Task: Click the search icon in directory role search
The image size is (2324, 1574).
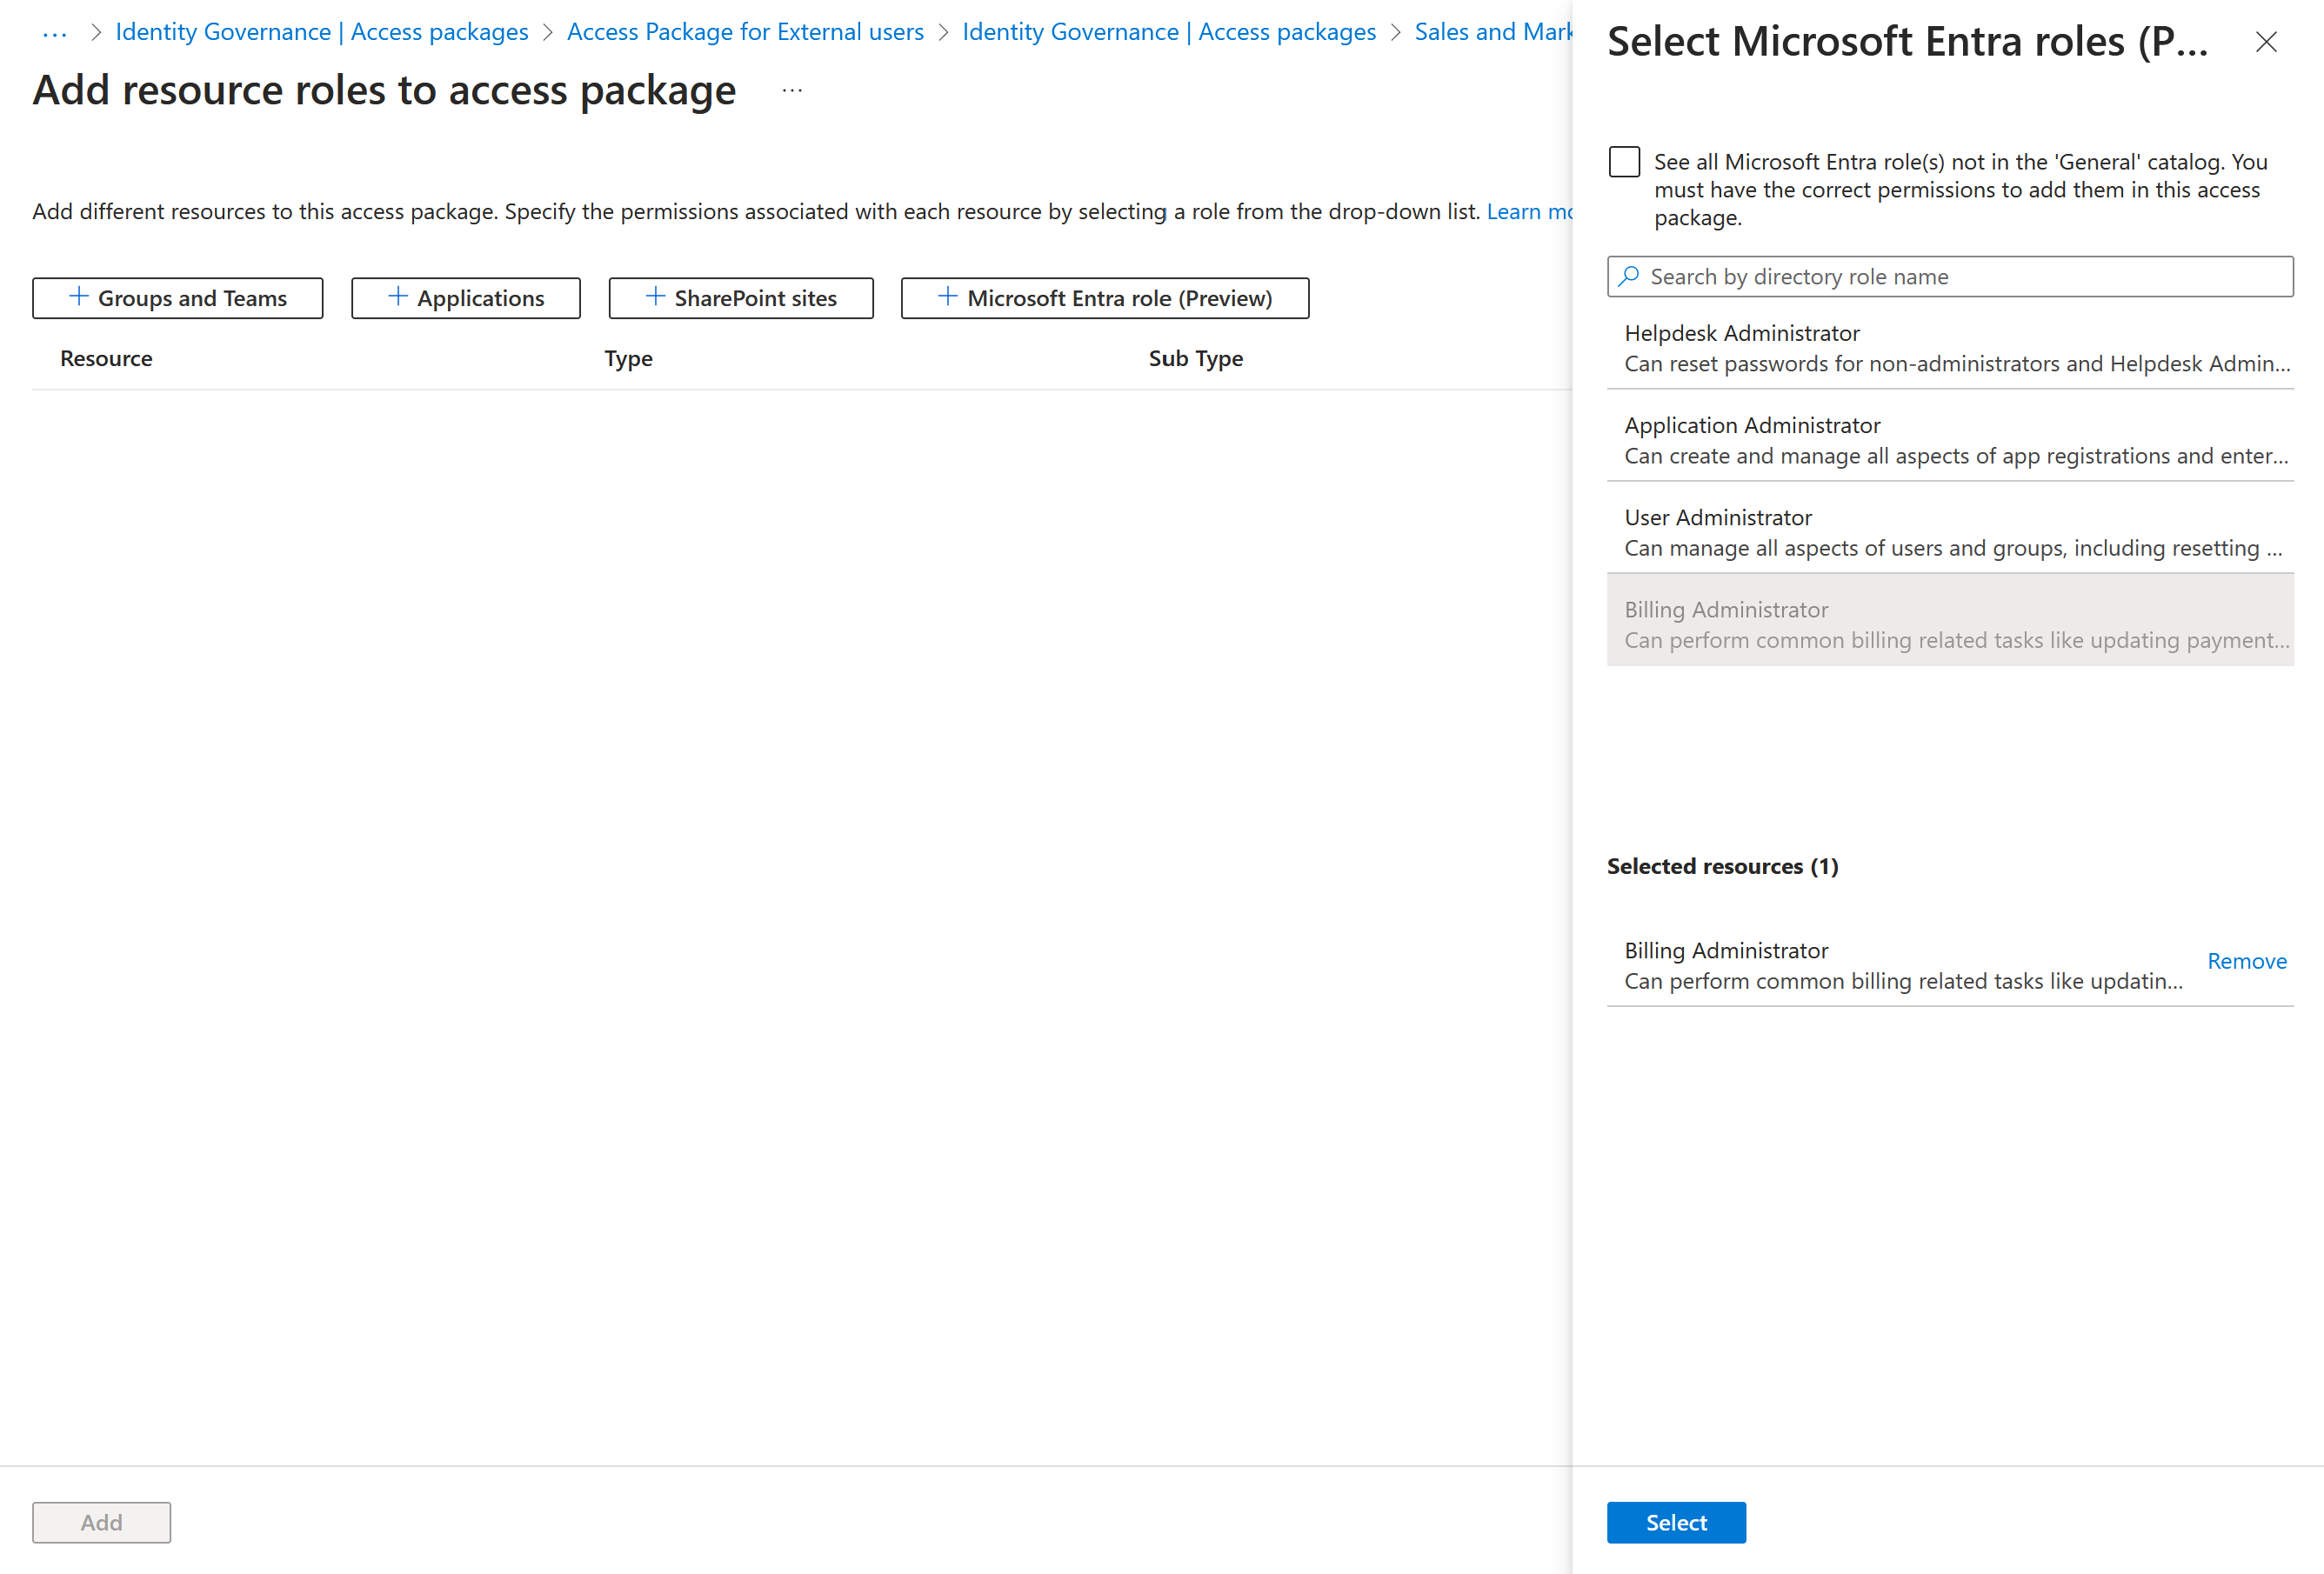Action: tap(1630, 276)
